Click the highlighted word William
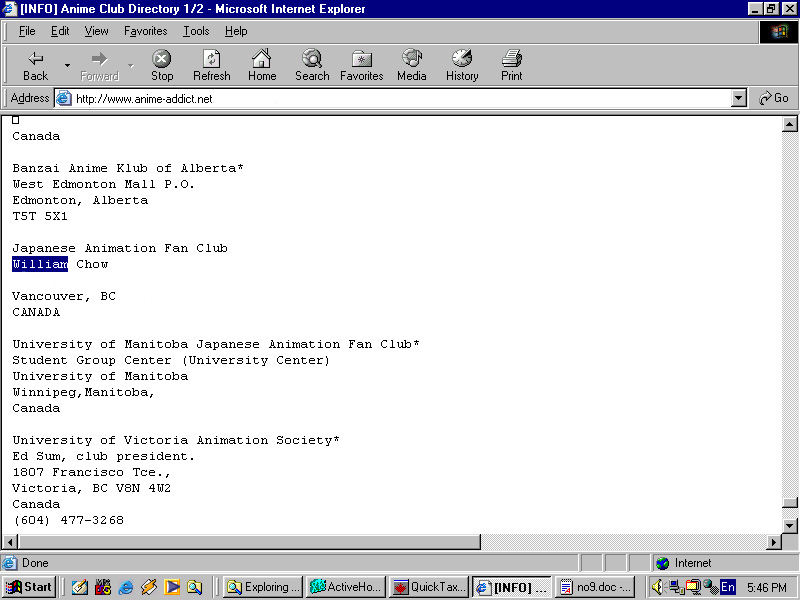 (40, 264)
